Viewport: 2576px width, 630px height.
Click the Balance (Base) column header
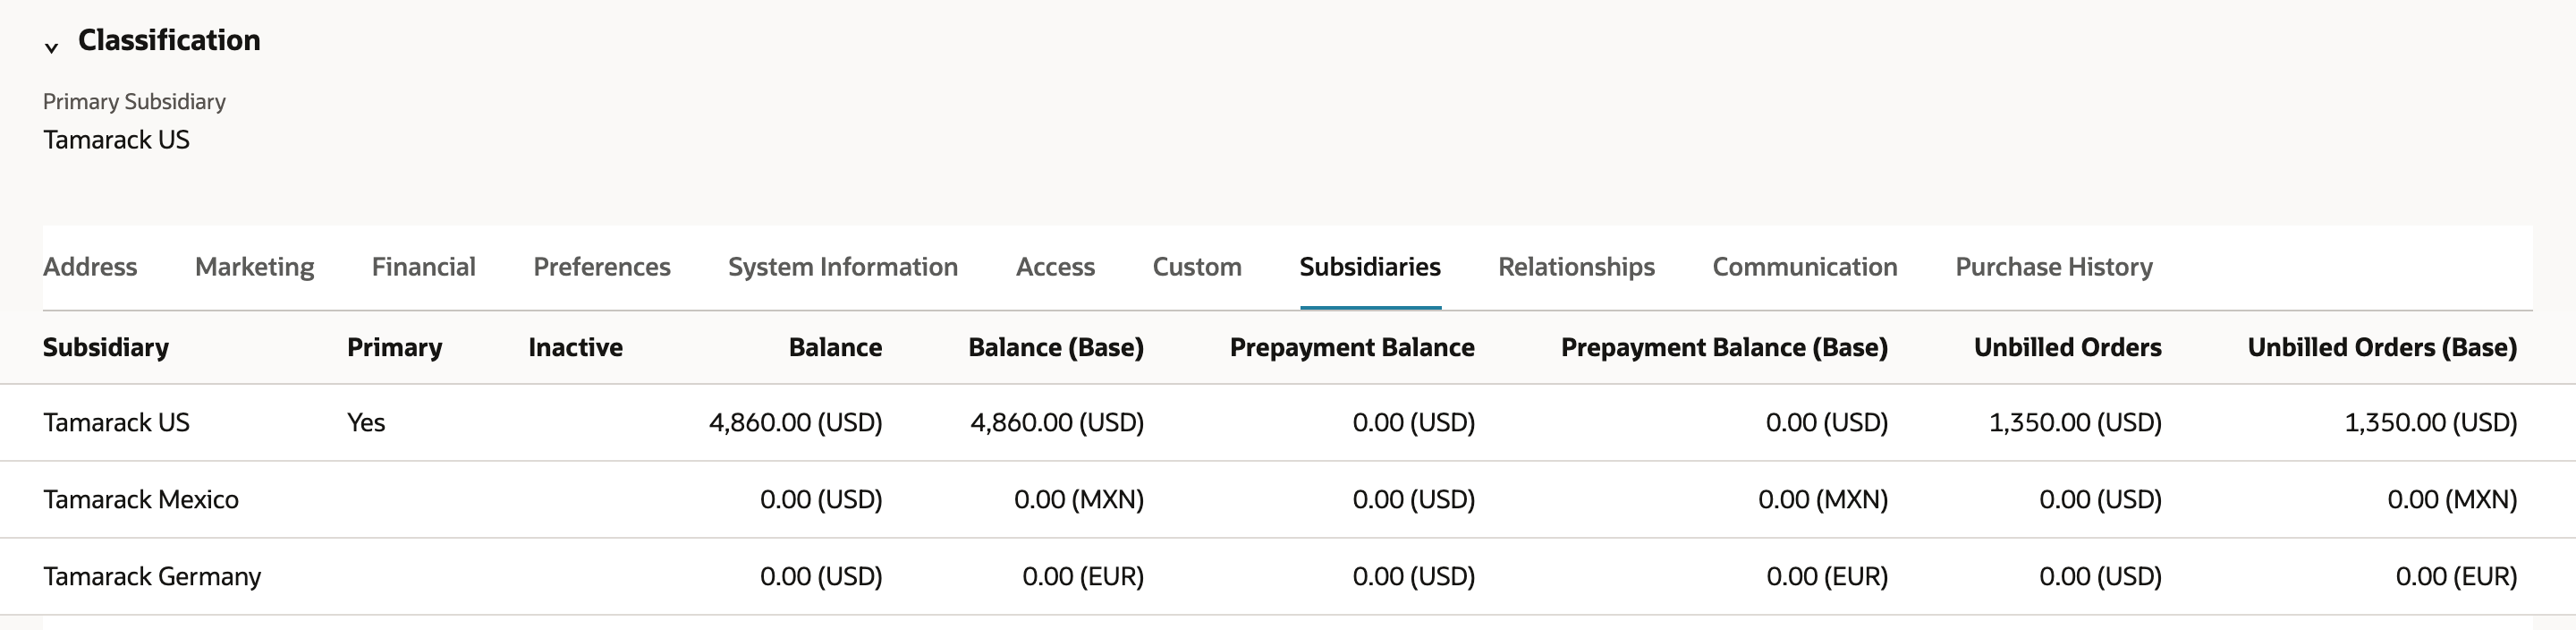coord(1056,347)
